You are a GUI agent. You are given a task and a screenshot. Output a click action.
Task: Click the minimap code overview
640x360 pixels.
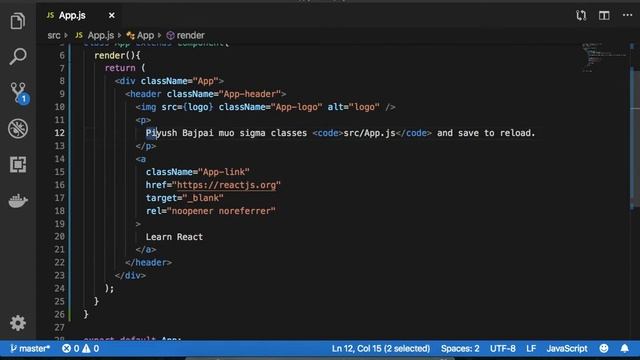tap(603, 57)
